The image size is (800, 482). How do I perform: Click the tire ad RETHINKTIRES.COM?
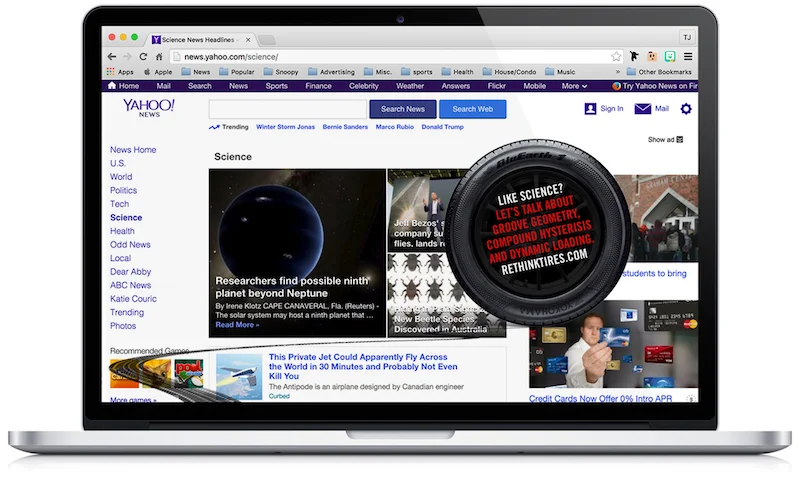tap(544, 262)
